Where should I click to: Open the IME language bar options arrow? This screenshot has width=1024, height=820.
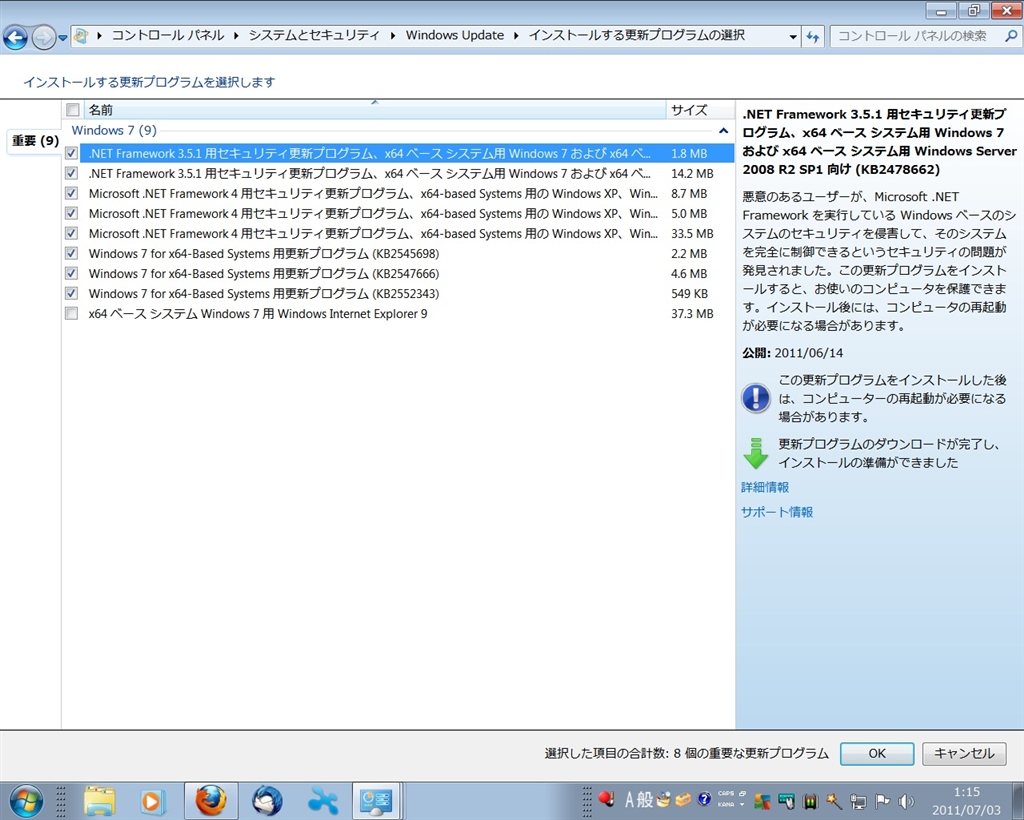[742, 804]
